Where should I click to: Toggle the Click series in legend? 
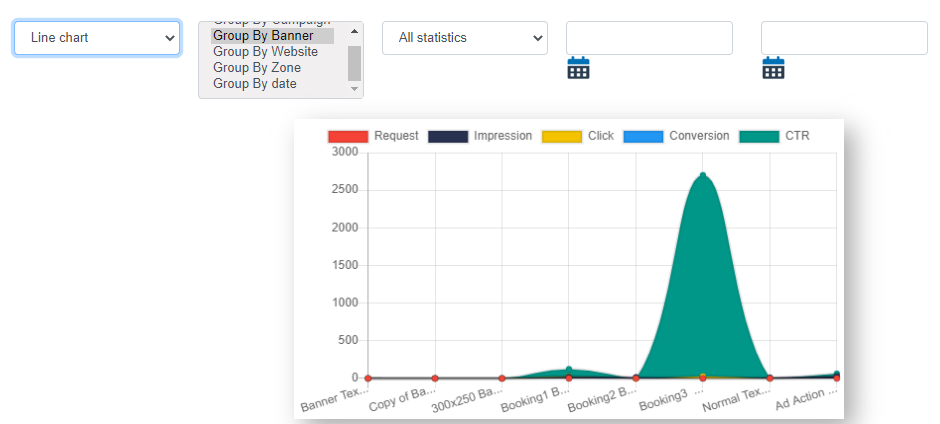tap(561, 136)
